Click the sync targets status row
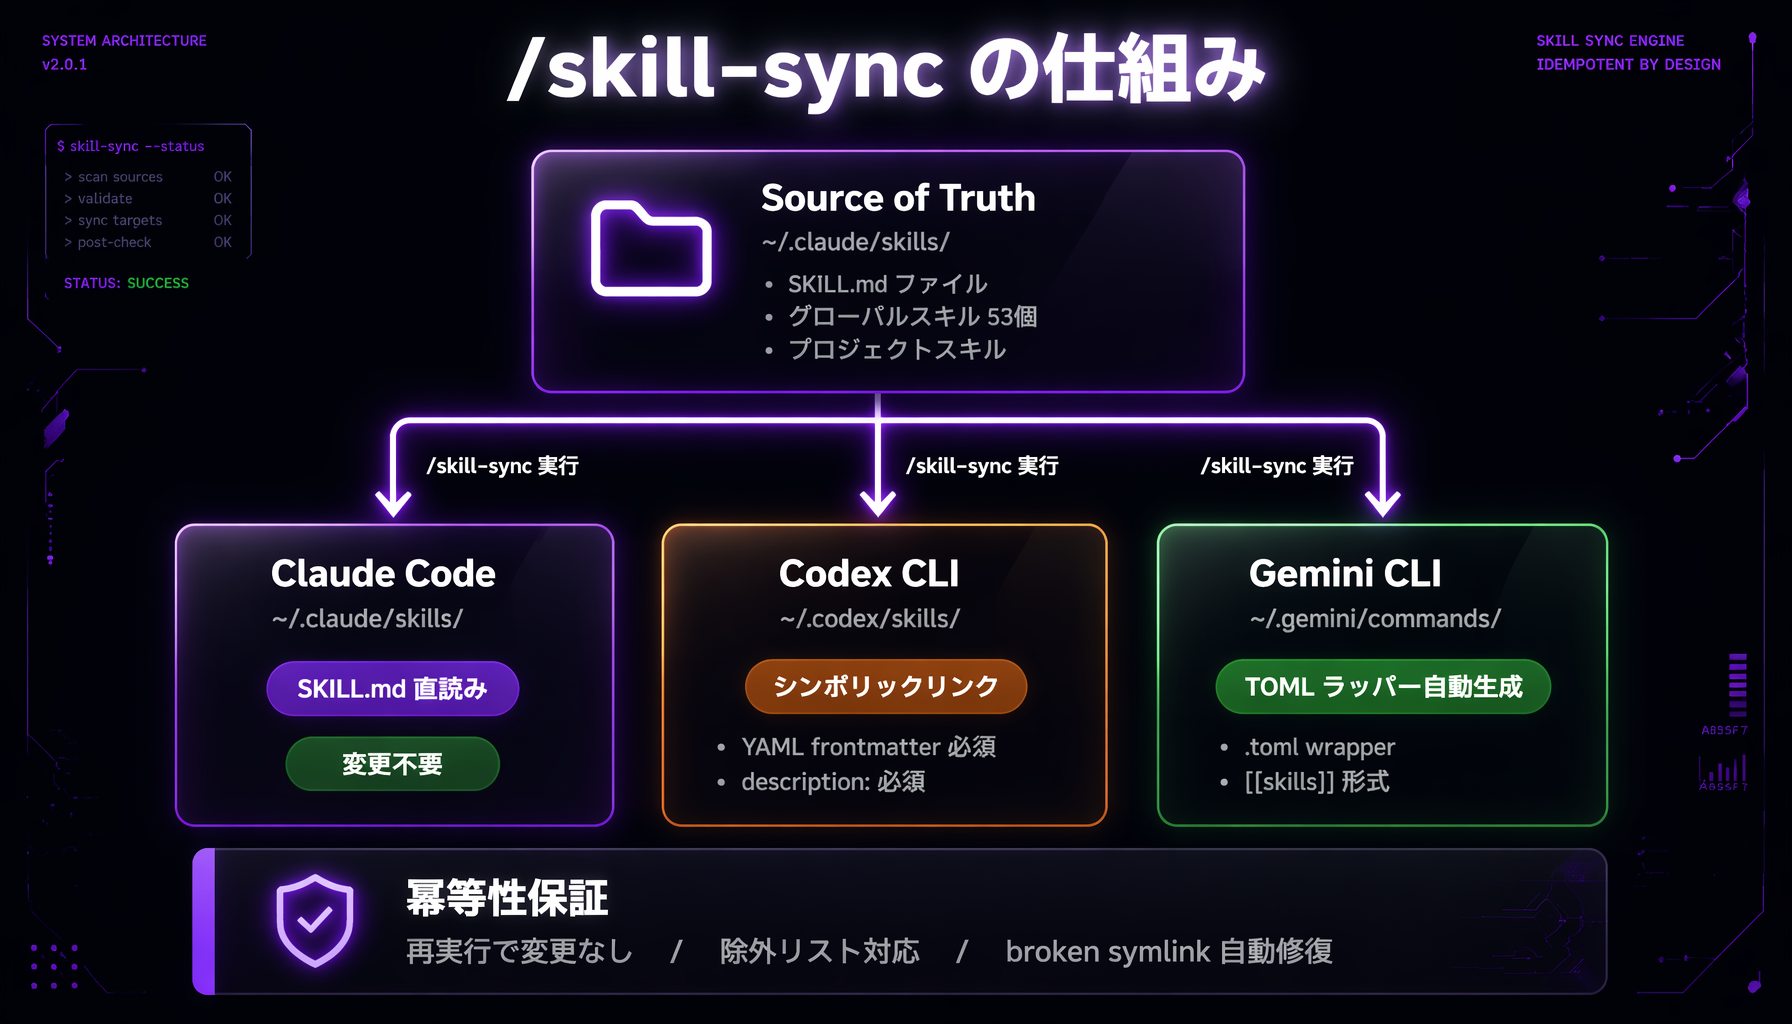Screen dimensions: 1792x1024 point(148,221)
